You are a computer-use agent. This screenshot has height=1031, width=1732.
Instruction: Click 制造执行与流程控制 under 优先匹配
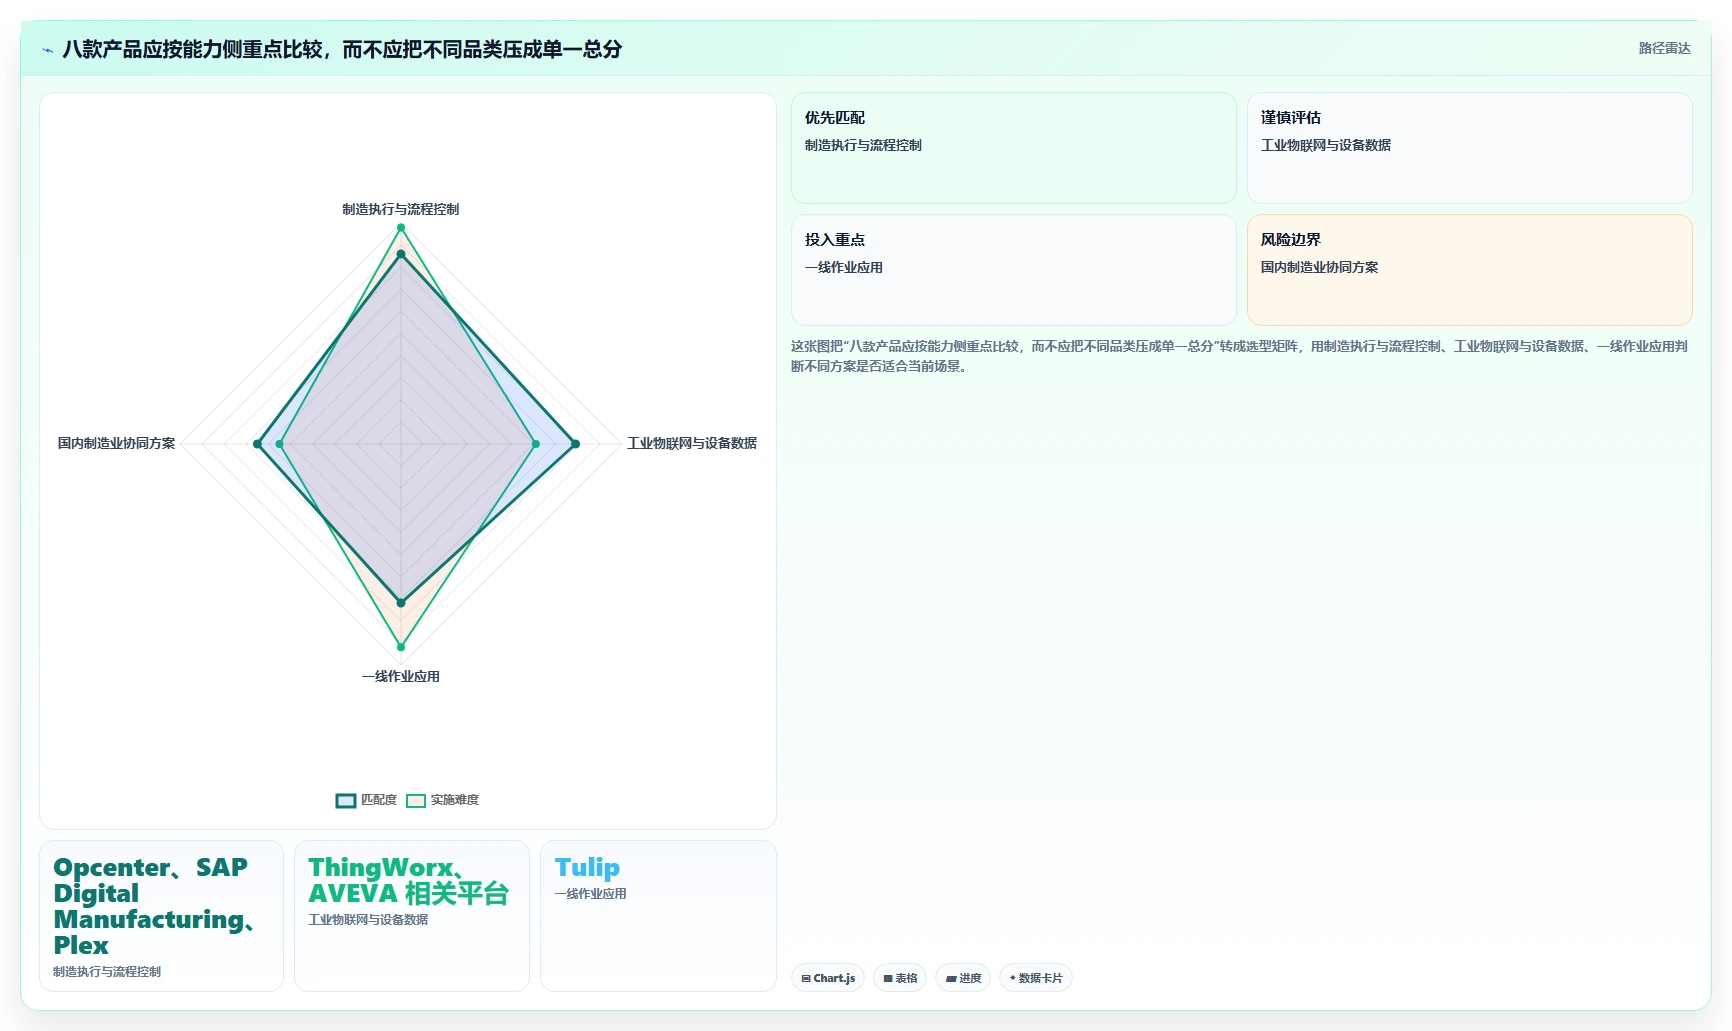[x=863, y=145]
